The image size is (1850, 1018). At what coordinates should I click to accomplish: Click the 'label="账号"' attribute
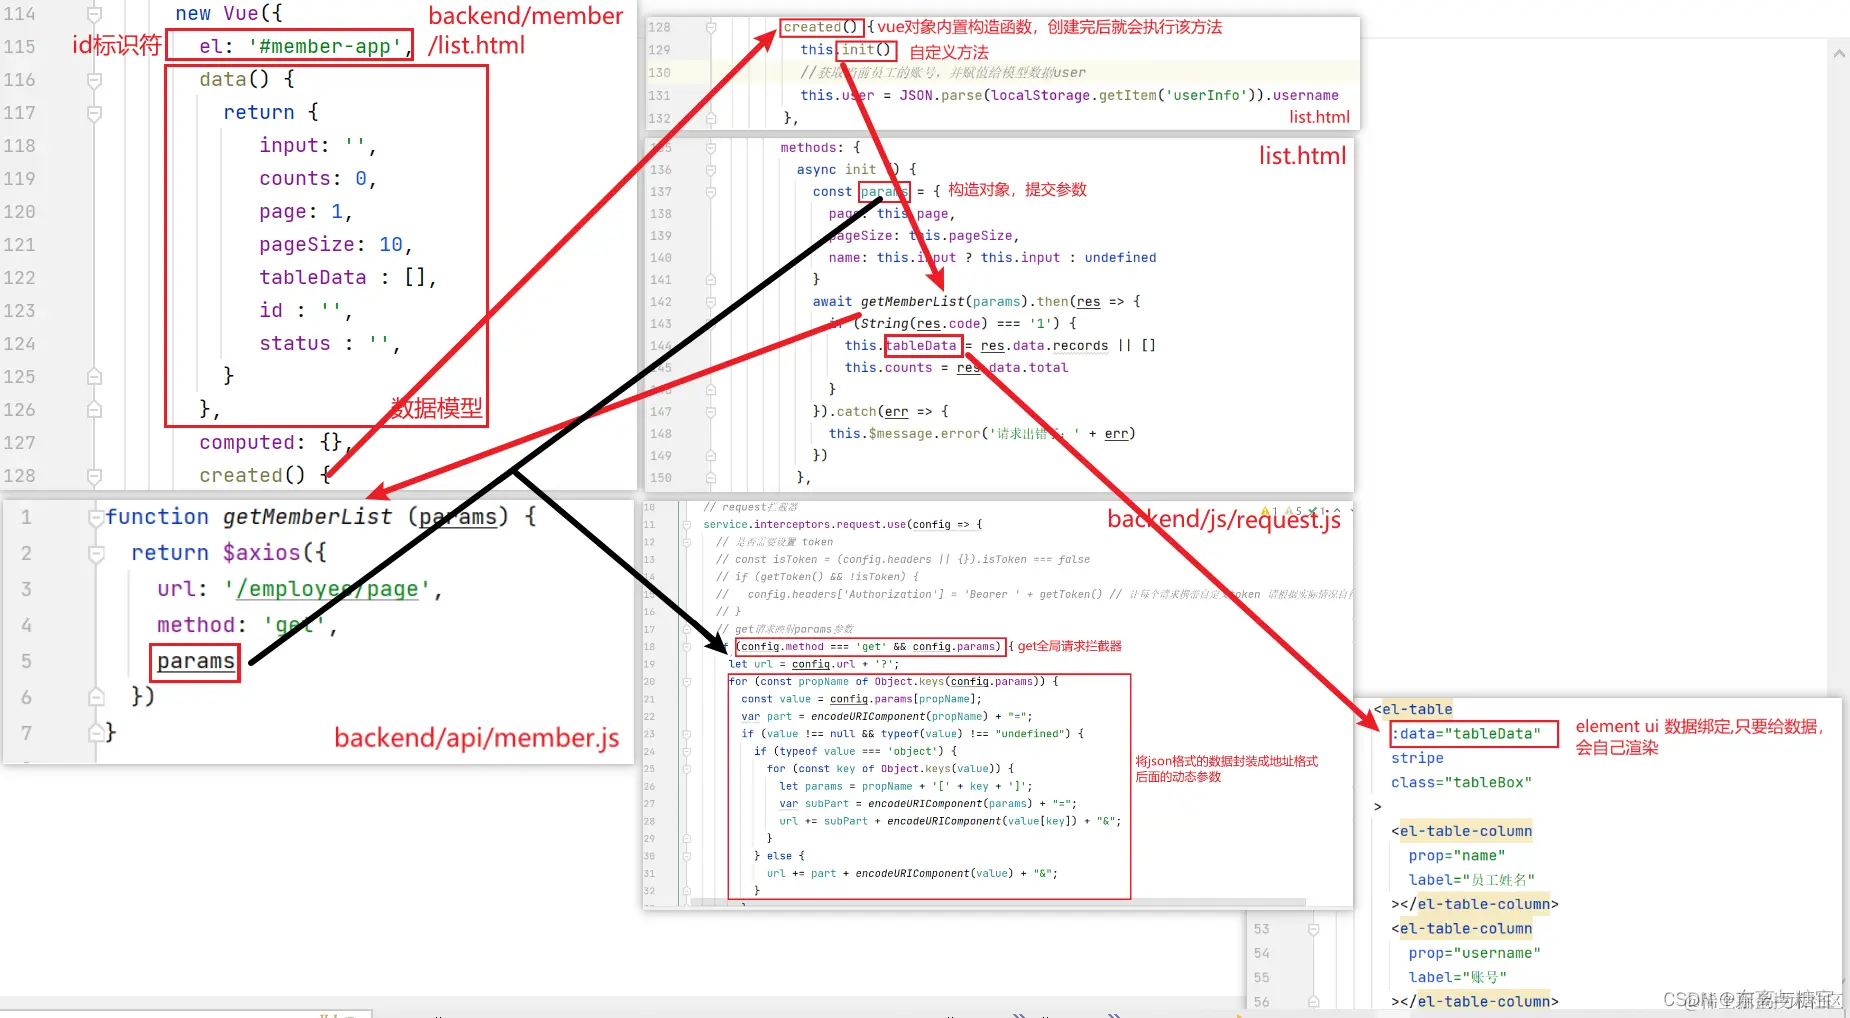click(1457, 978)
